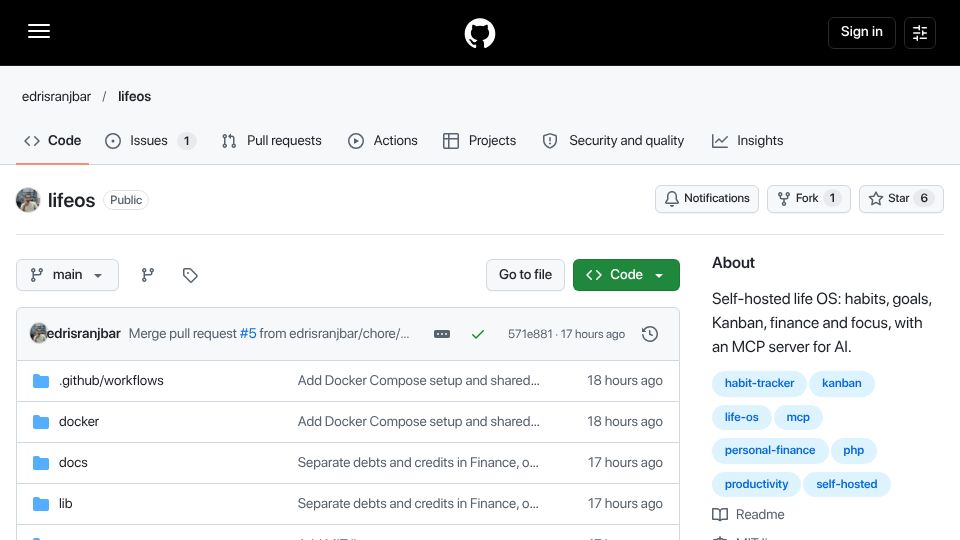Viewport: 960px width, 540px height.
Task: Open commit message in docker row
Action: point(419,422)
